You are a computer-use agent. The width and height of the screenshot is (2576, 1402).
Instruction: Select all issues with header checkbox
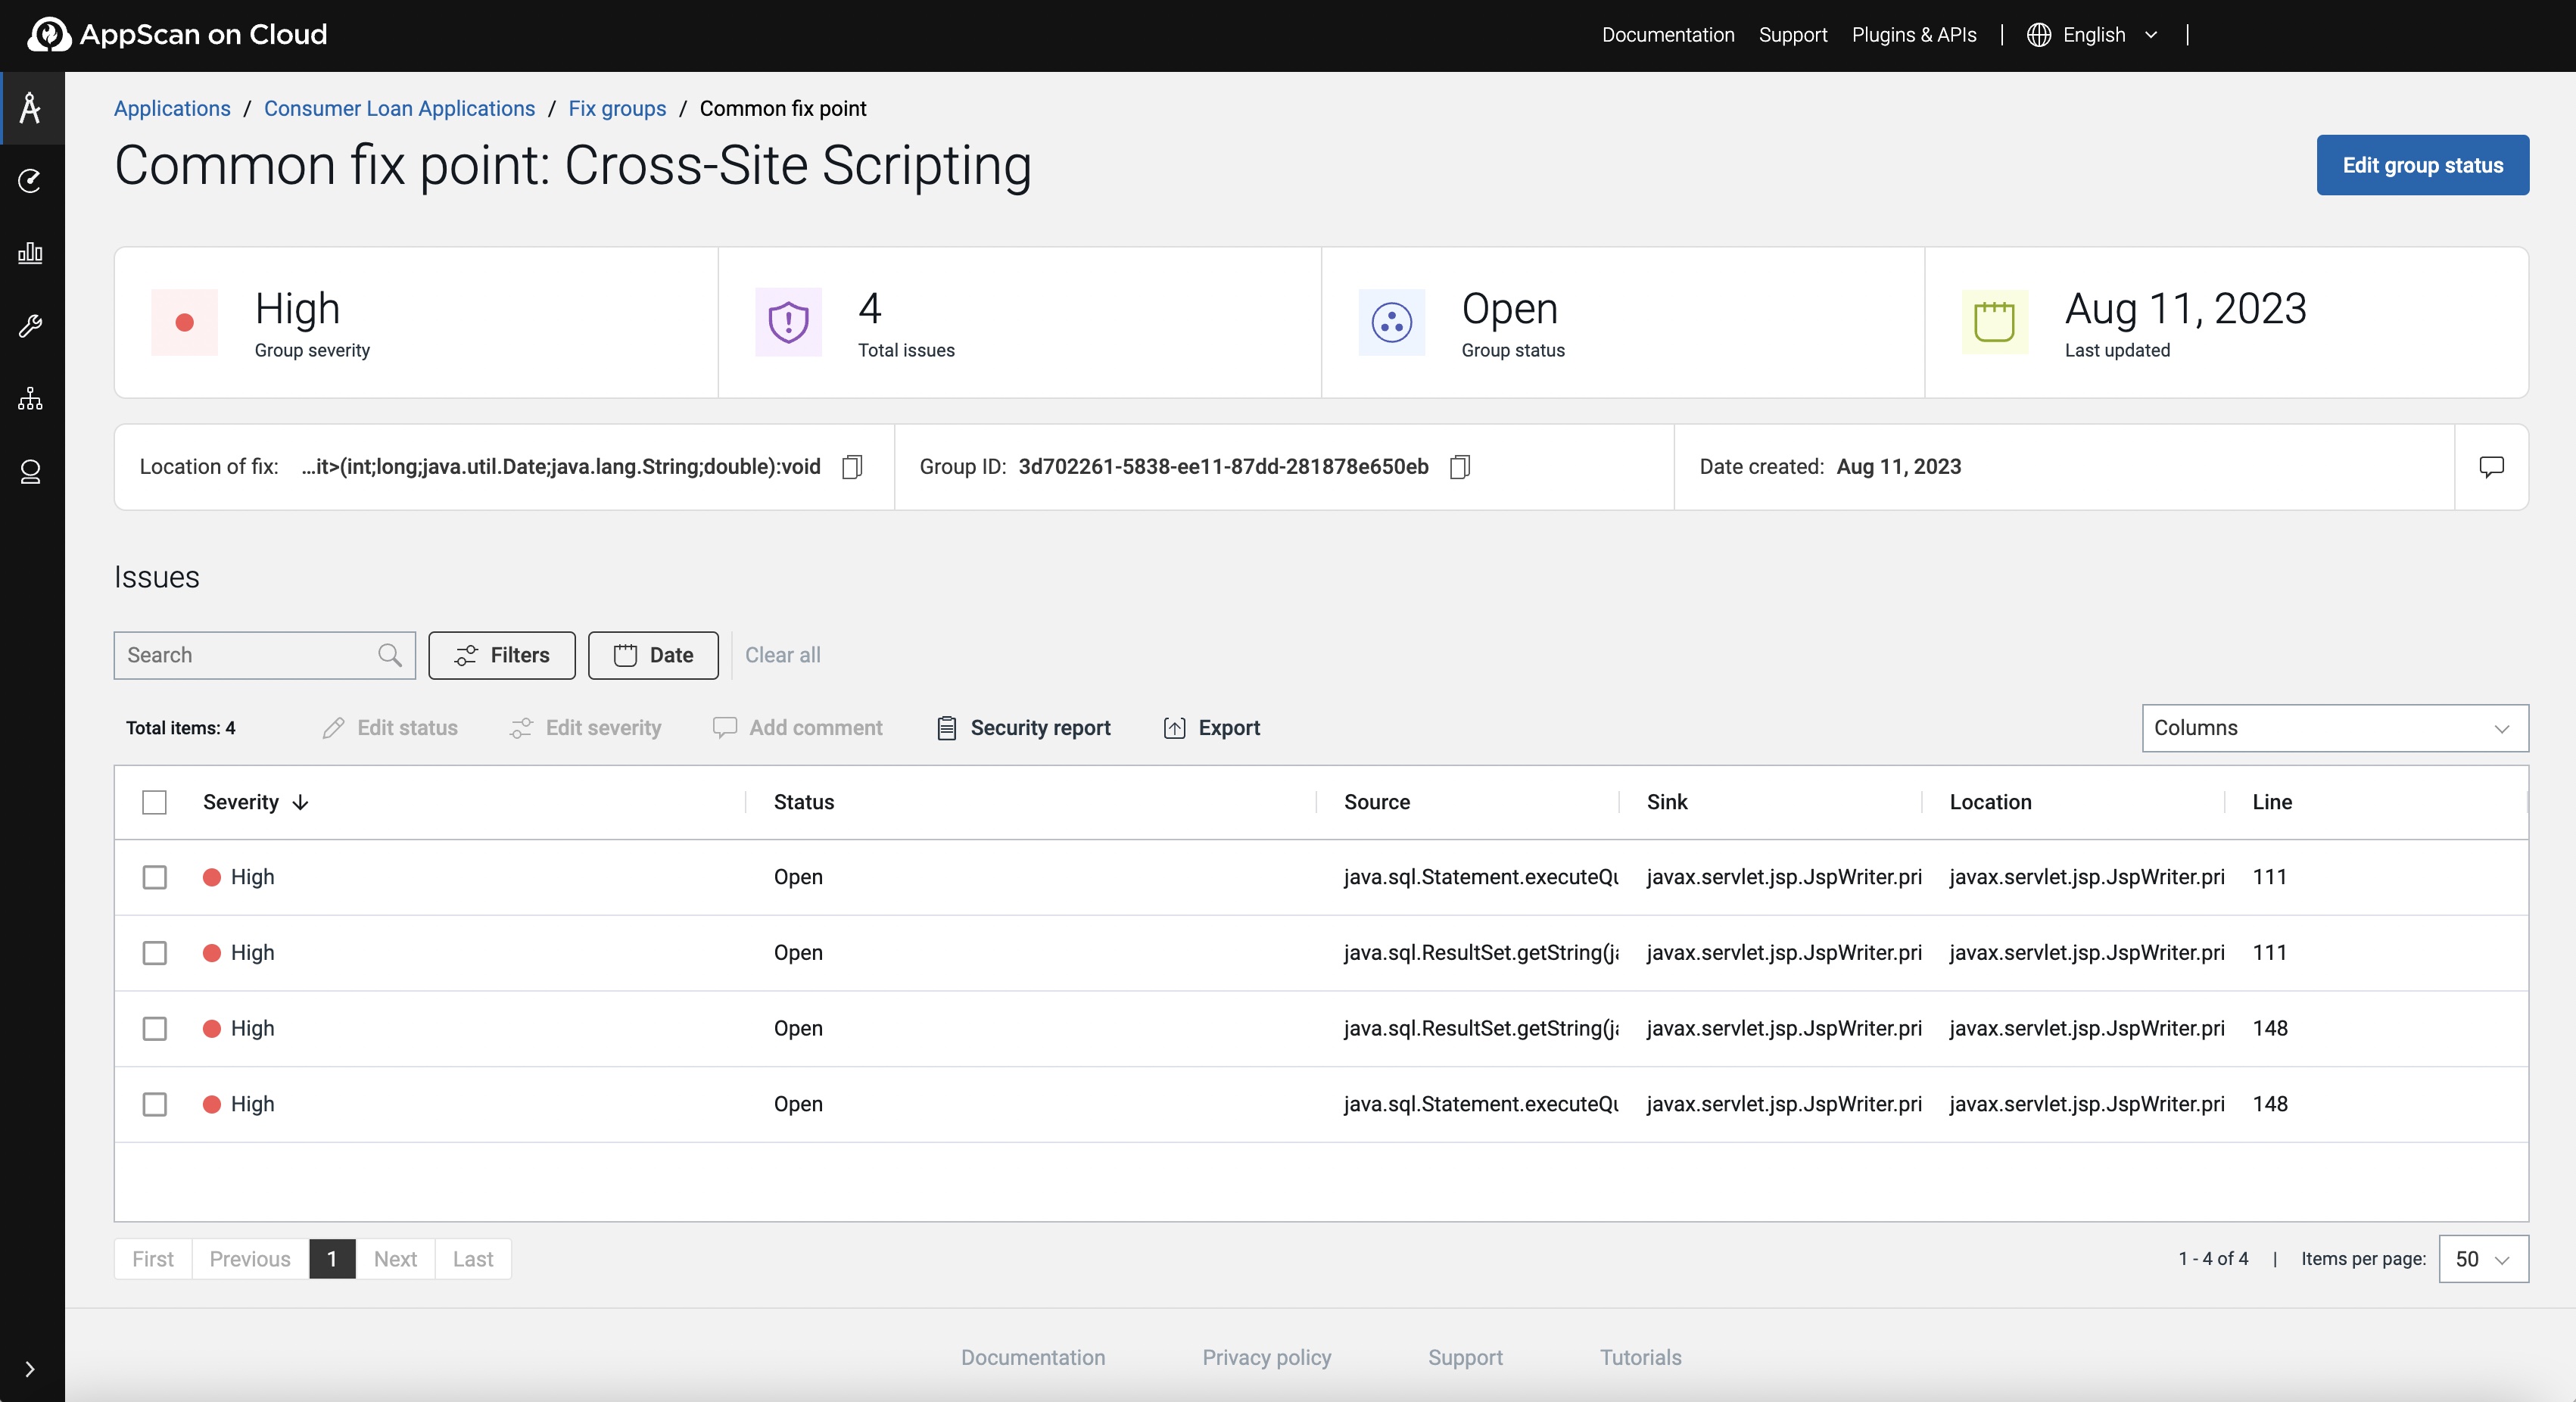pos(154,802)
